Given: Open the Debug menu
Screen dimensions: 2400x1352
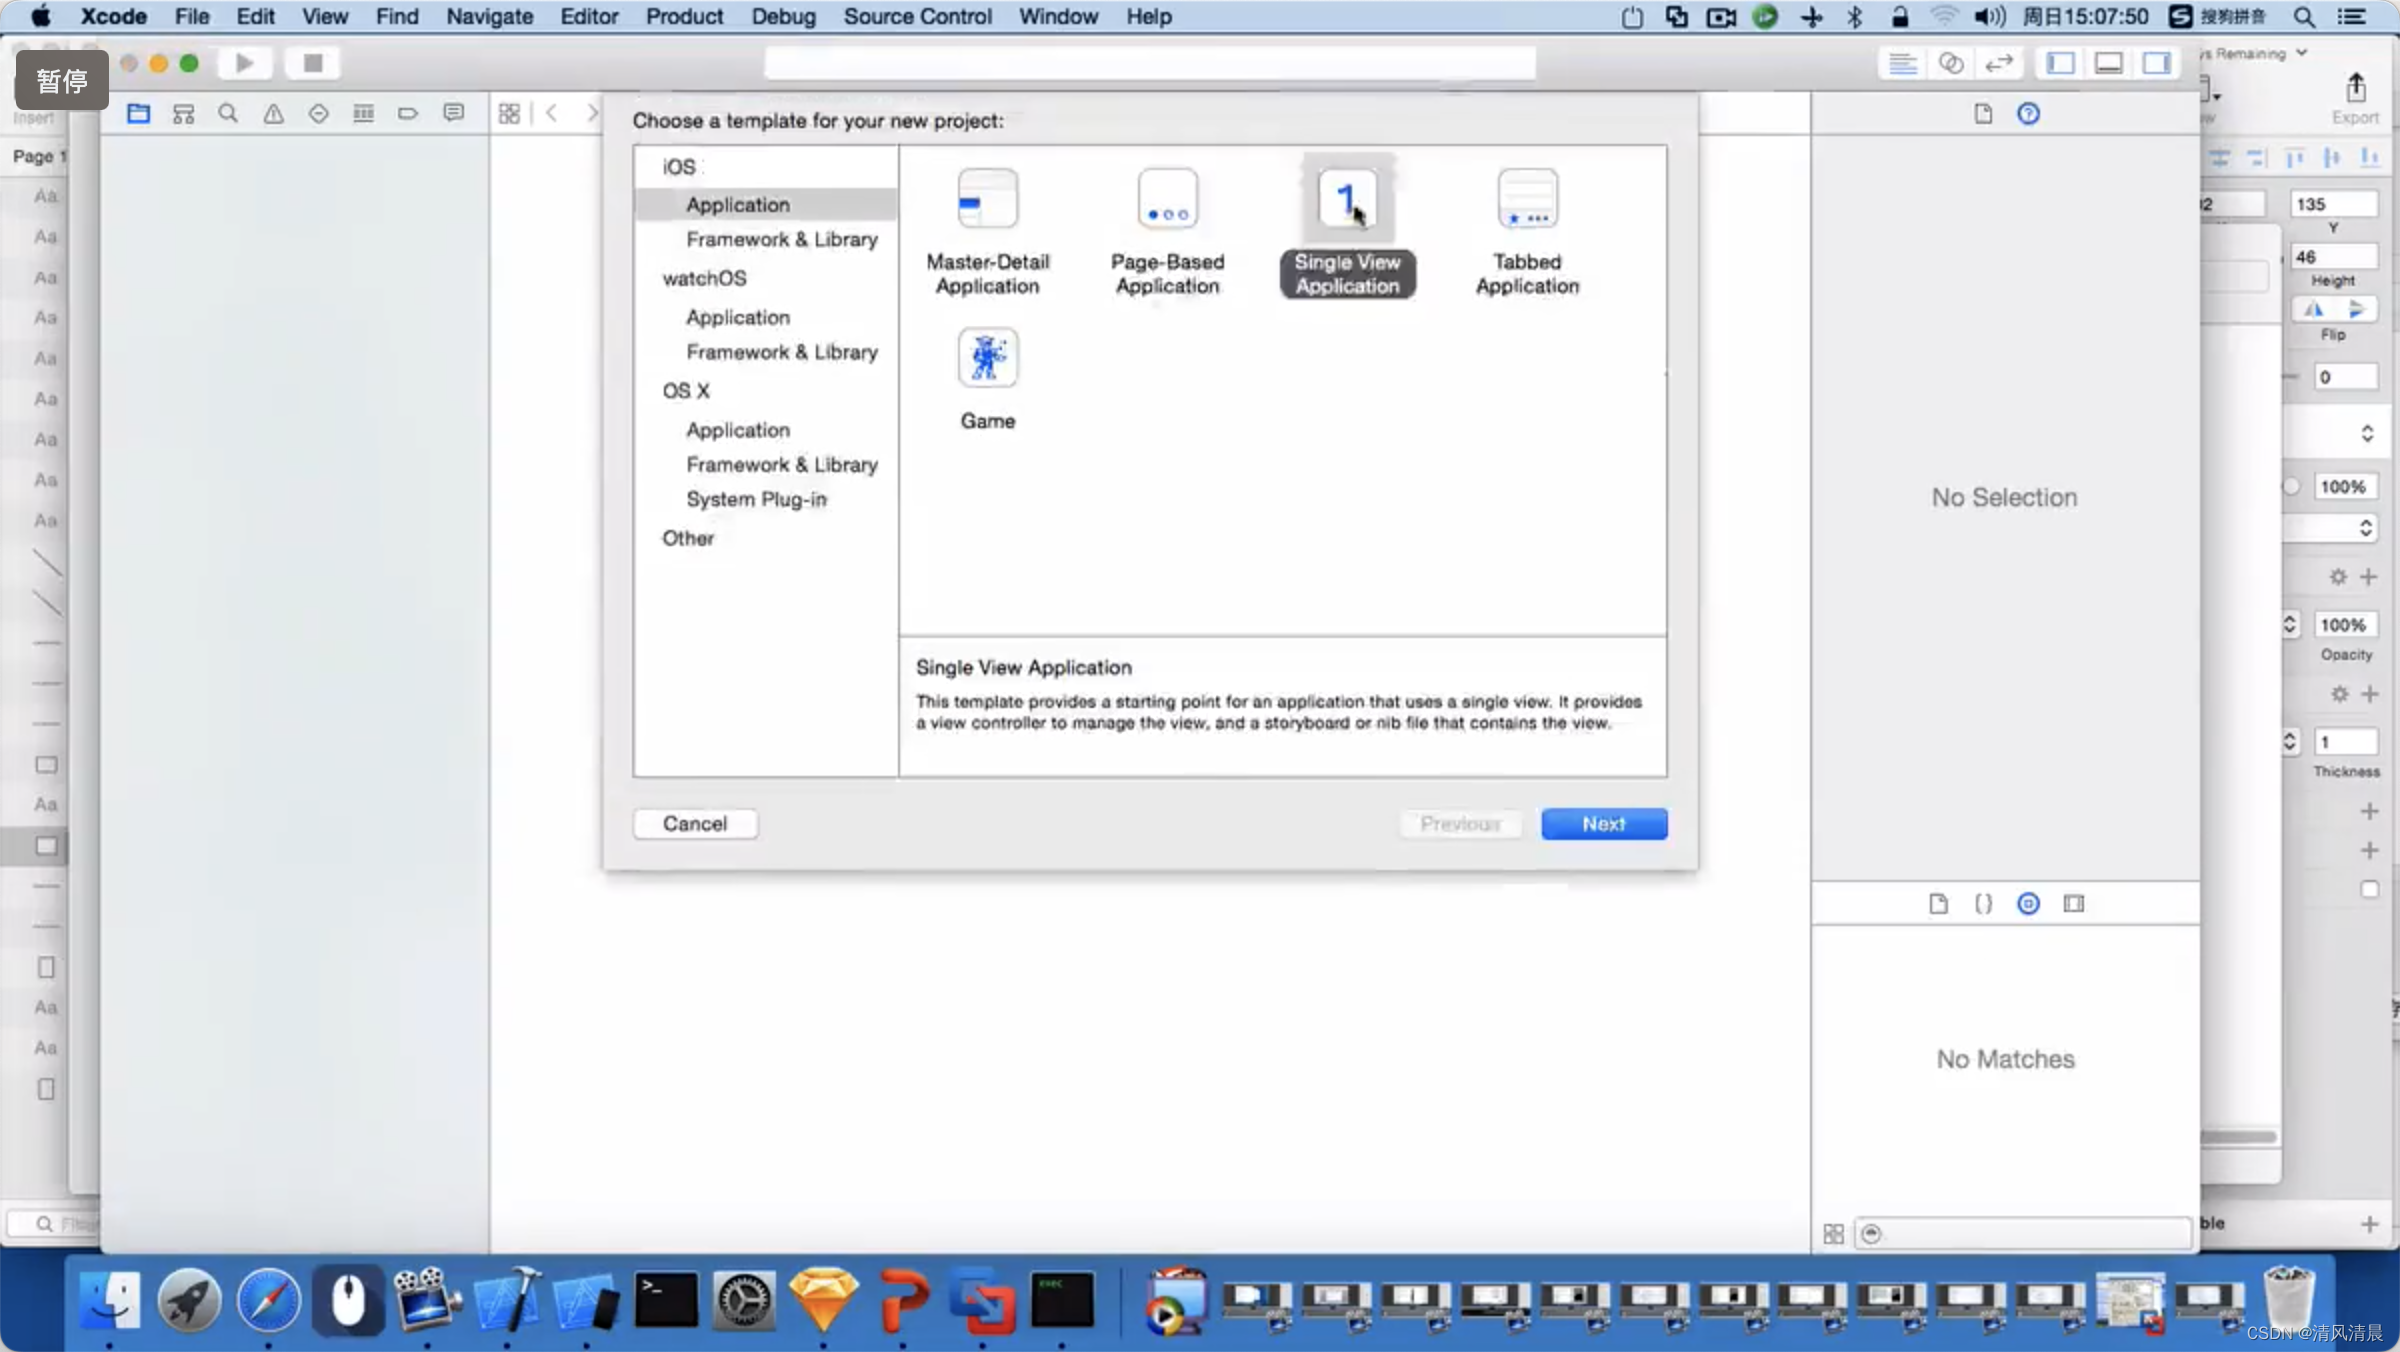Looking at the screenshot, I should point(783,16).
